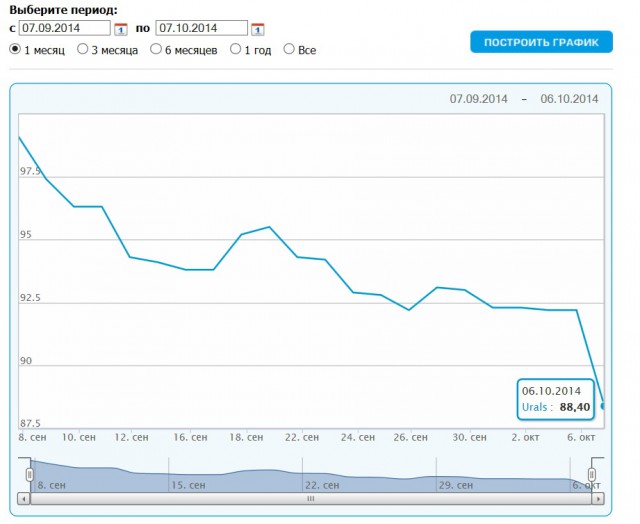Select the 3 месяца period option
Viewport: 640px width, 524px height.
coord(83,48)
